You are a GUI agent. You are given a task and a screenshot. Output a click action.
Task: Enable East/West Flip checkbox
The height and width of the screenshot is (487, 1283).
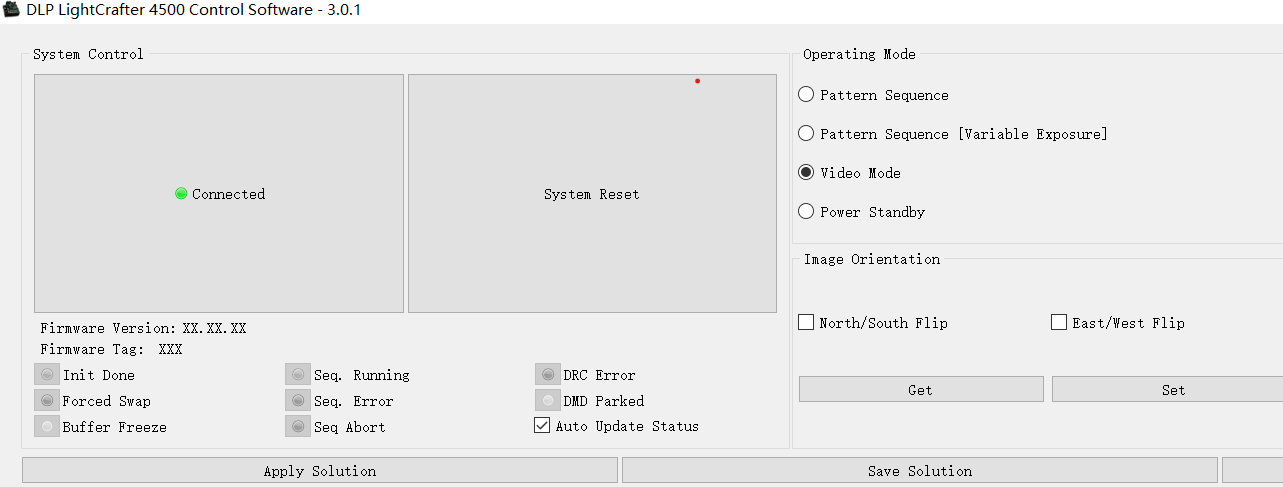pyautogui.click(x=1059, y=323)
